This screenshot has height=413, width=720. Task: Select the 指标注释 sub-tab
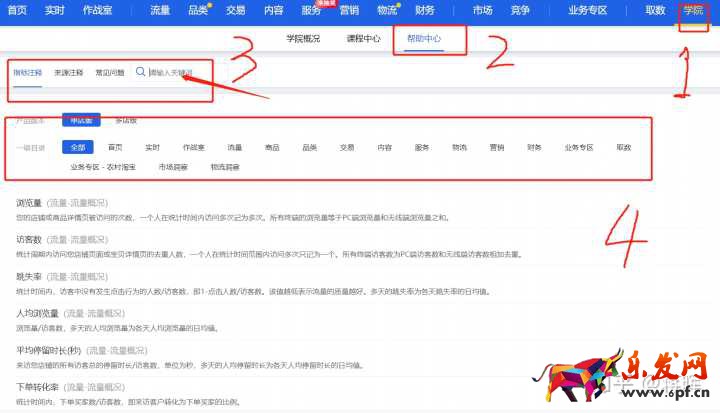click(x=27, y=72)
